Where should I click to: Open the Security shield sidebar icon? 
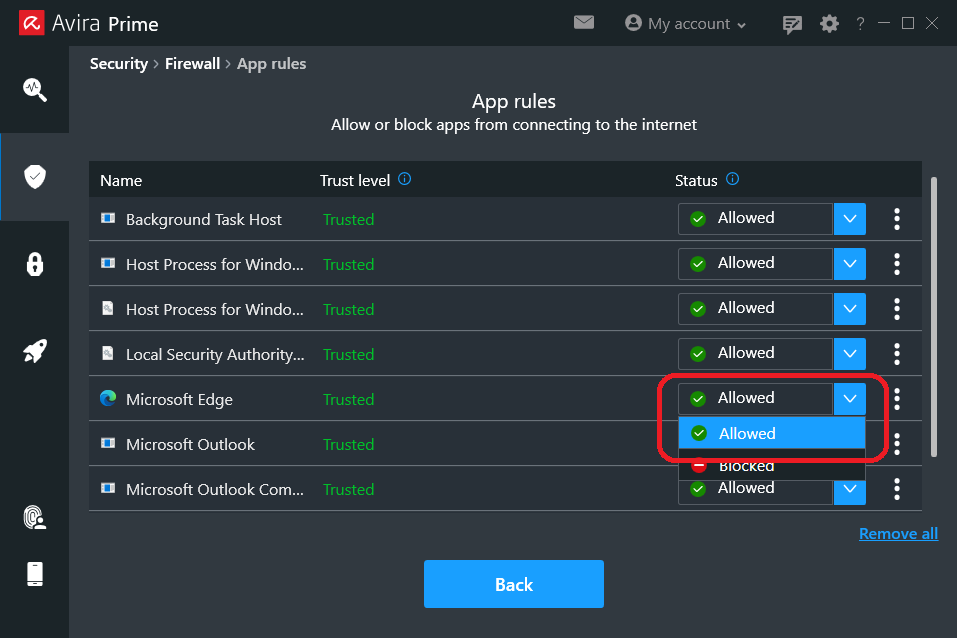[x=35, y=176]
